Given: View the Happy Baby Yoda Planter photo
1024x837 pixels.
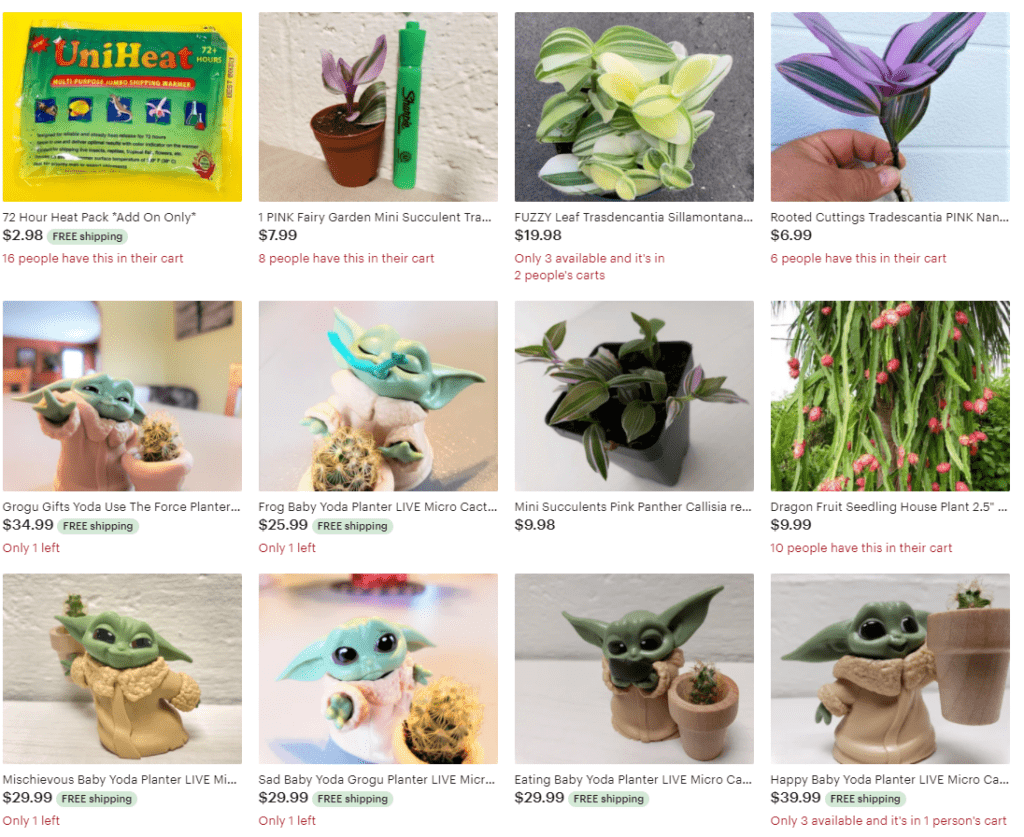Looking at the screenshot, I should pyautogui.click(x=890, y=669).
